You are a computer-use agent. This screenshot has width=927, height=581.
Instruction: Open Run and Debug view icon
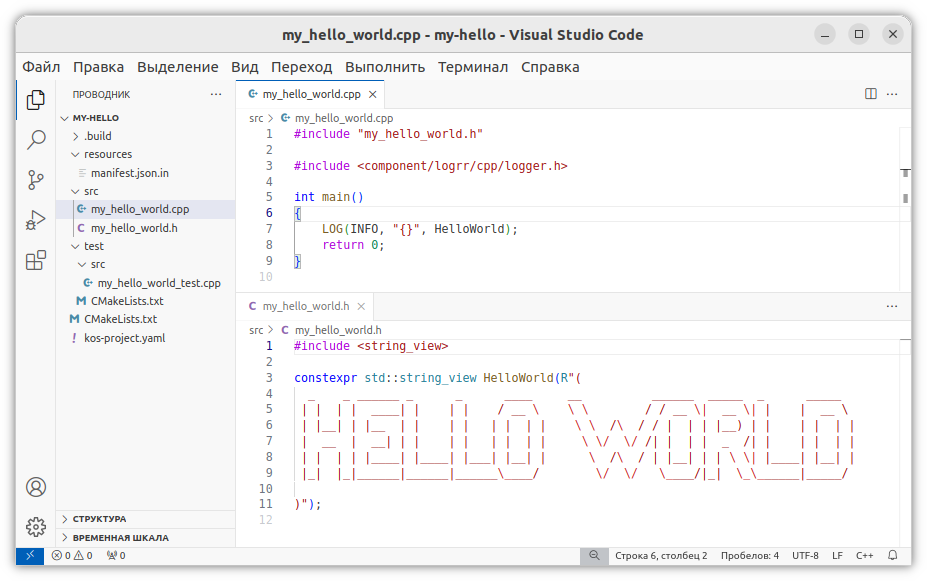tap(35, 220)
